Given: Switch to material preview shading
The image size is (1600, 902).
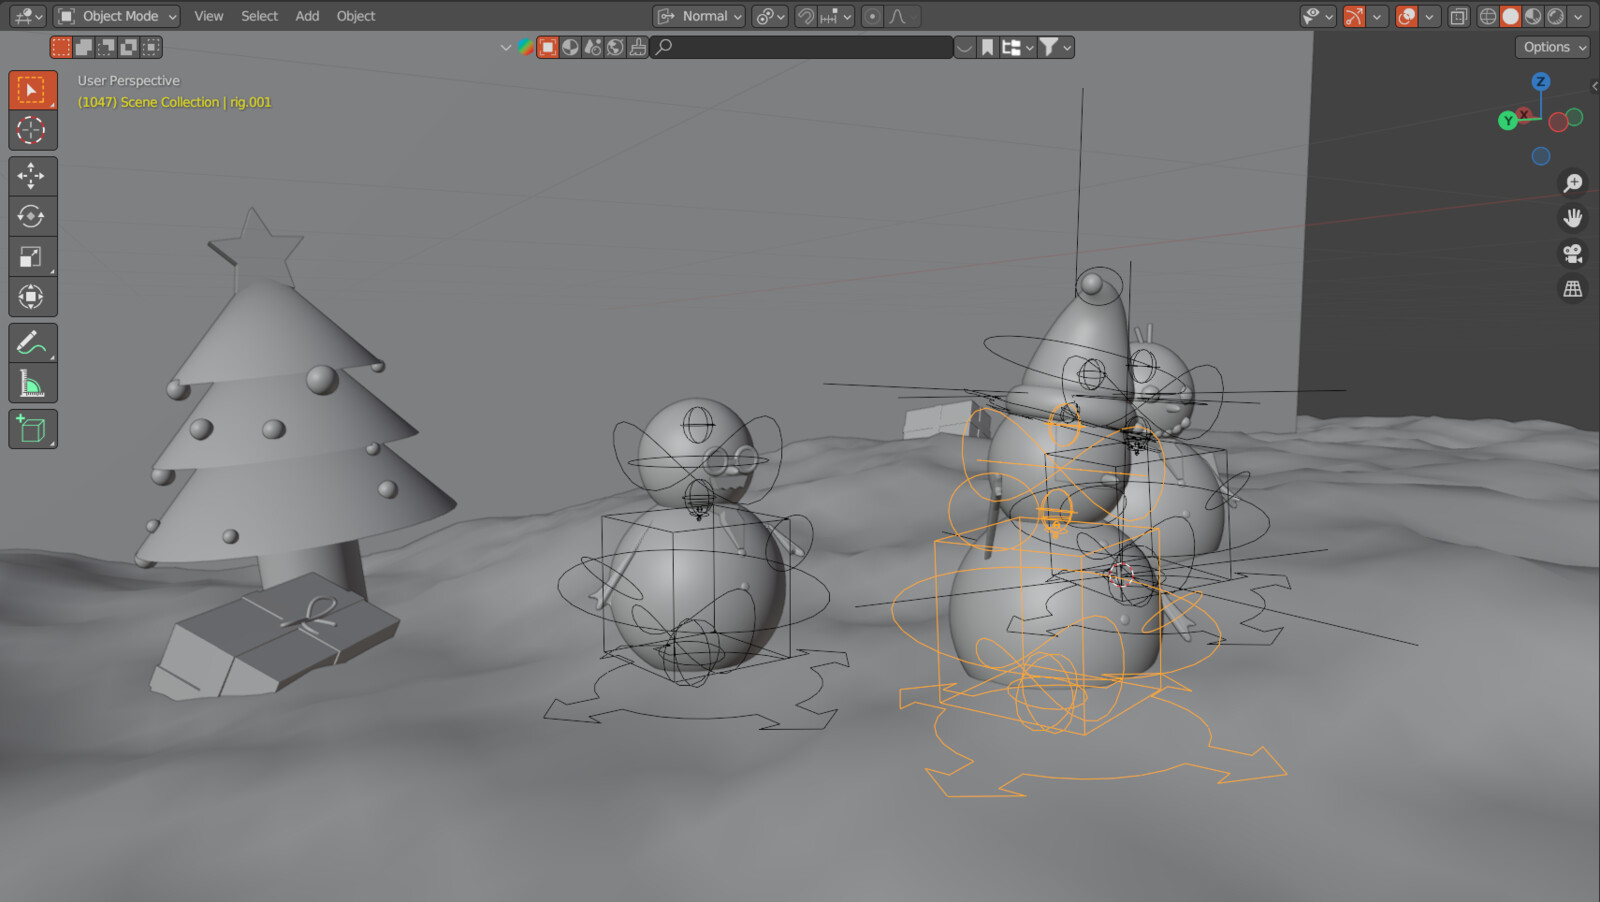Looking at the screenshot, I should point(1533,16).
